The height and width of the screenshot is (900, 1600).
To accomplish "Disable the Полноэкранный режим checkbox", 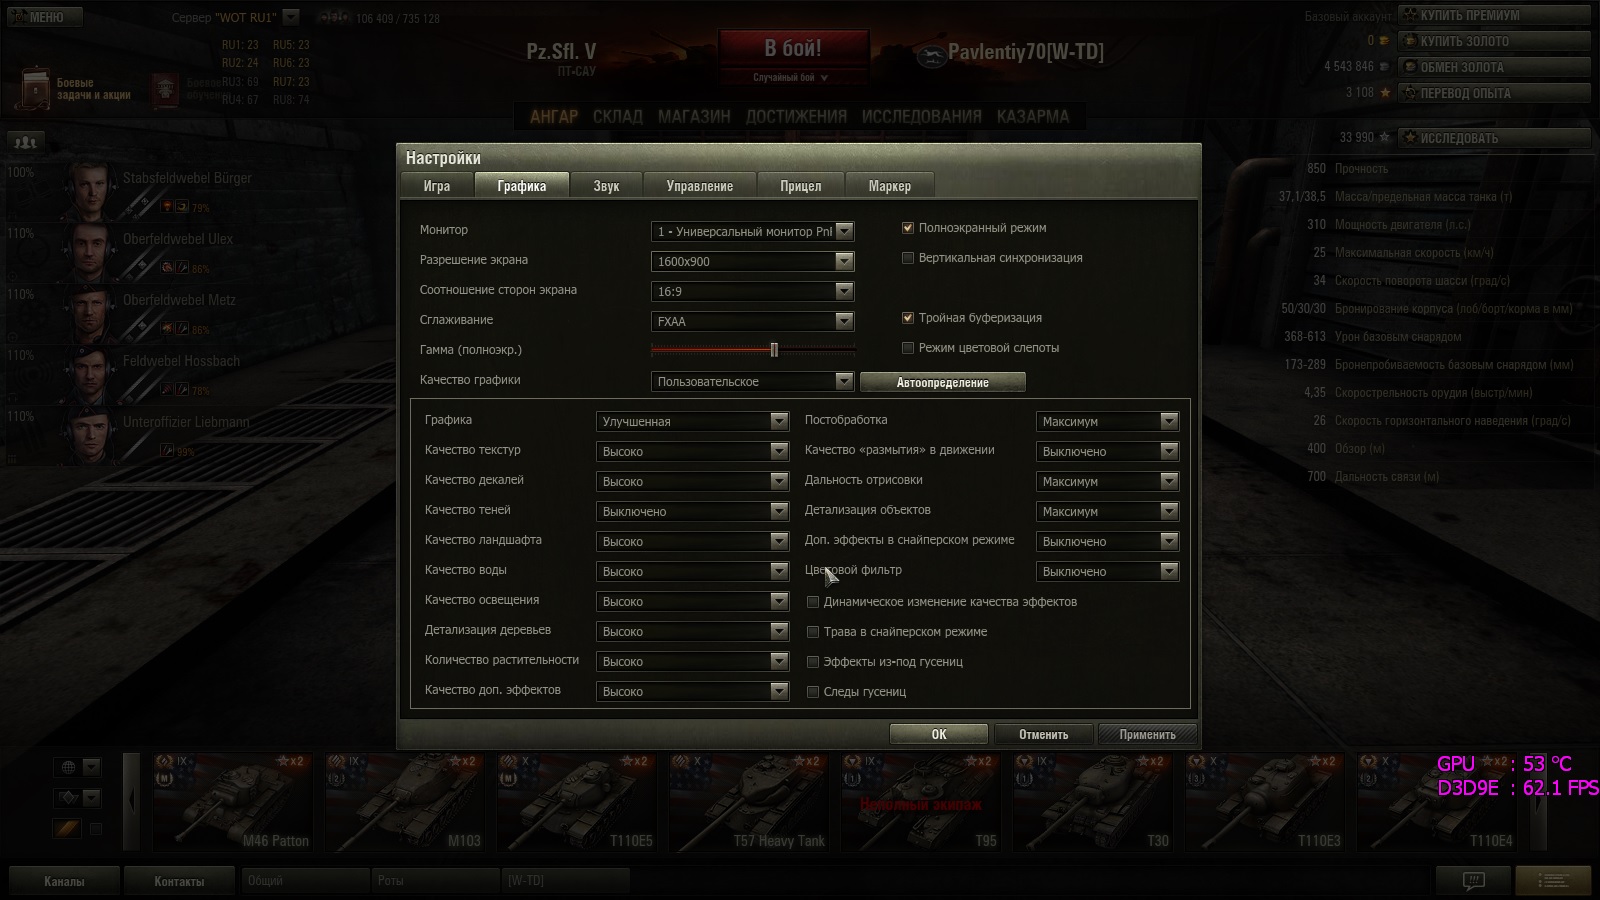I will 908,228.
